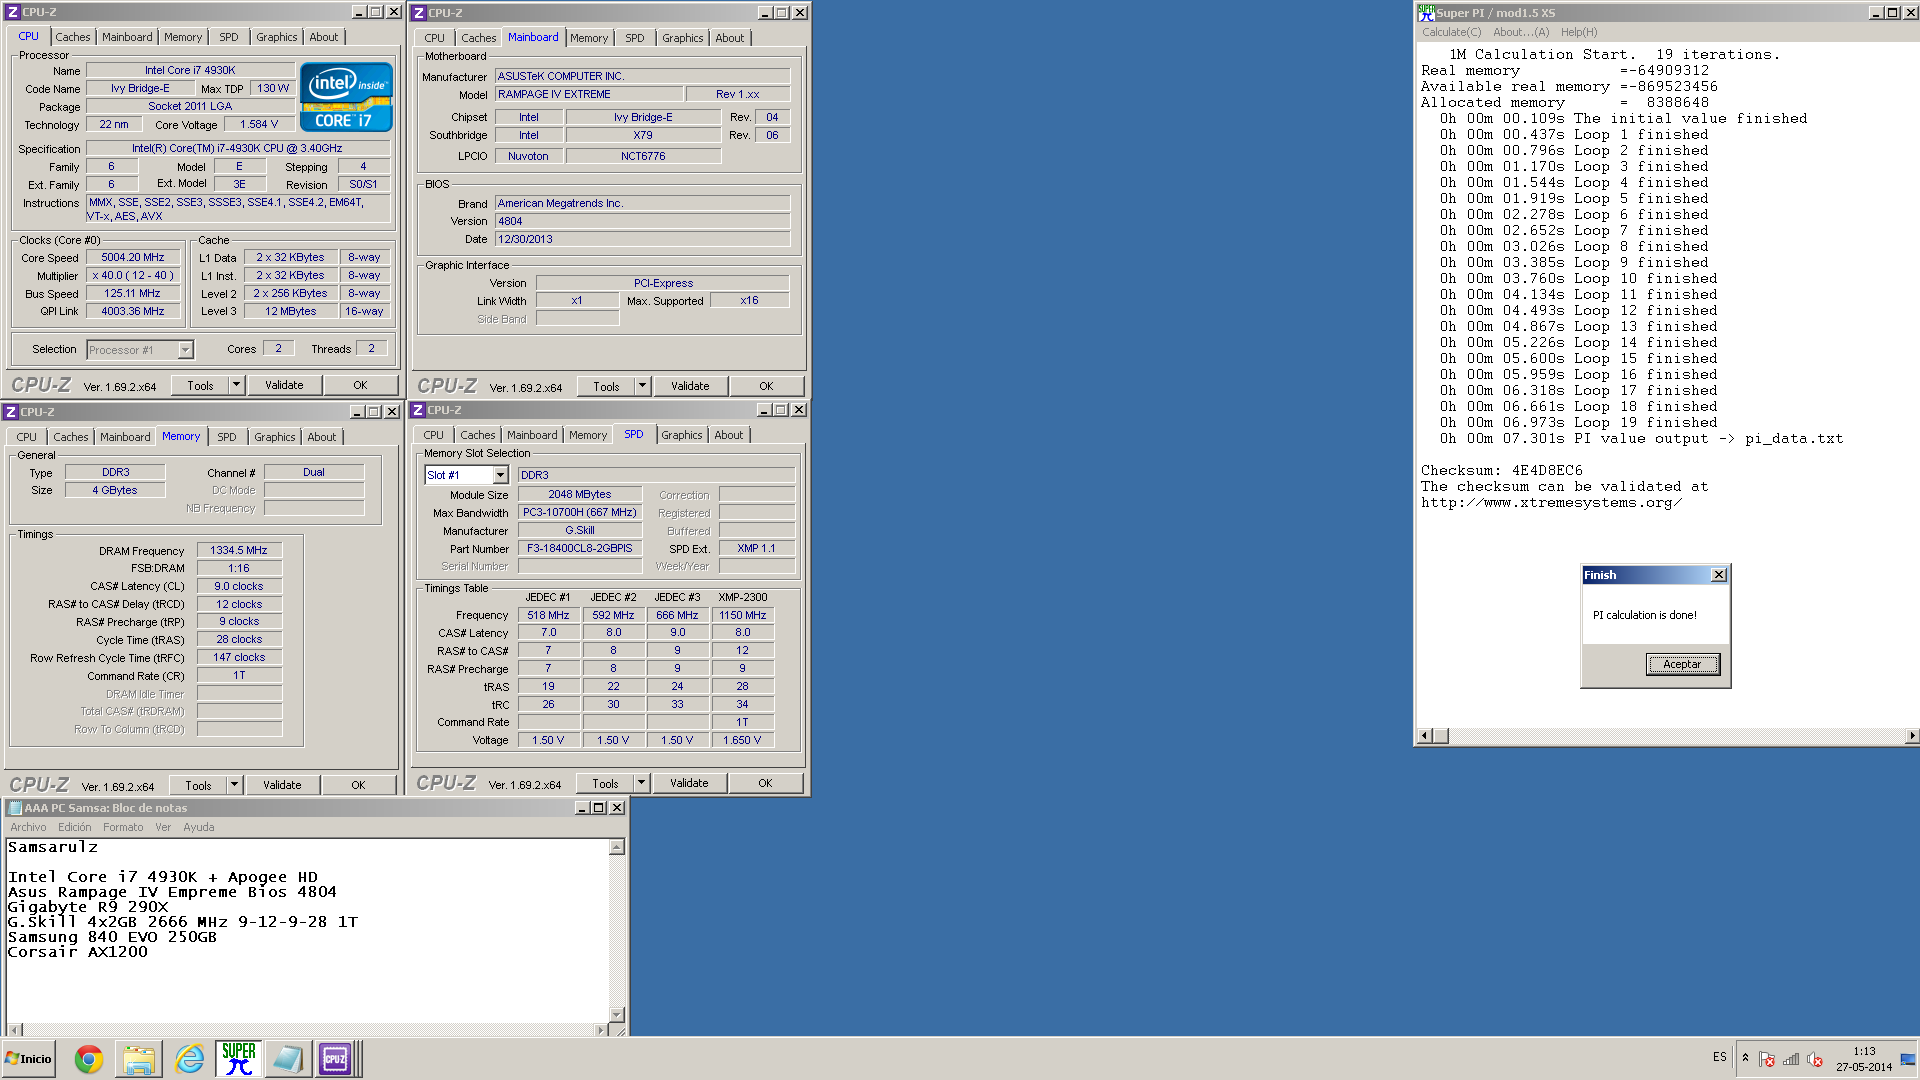
Task: Click the Checksum 4E4D8EC6 line in Super PI
Action: pos(1502,470)
